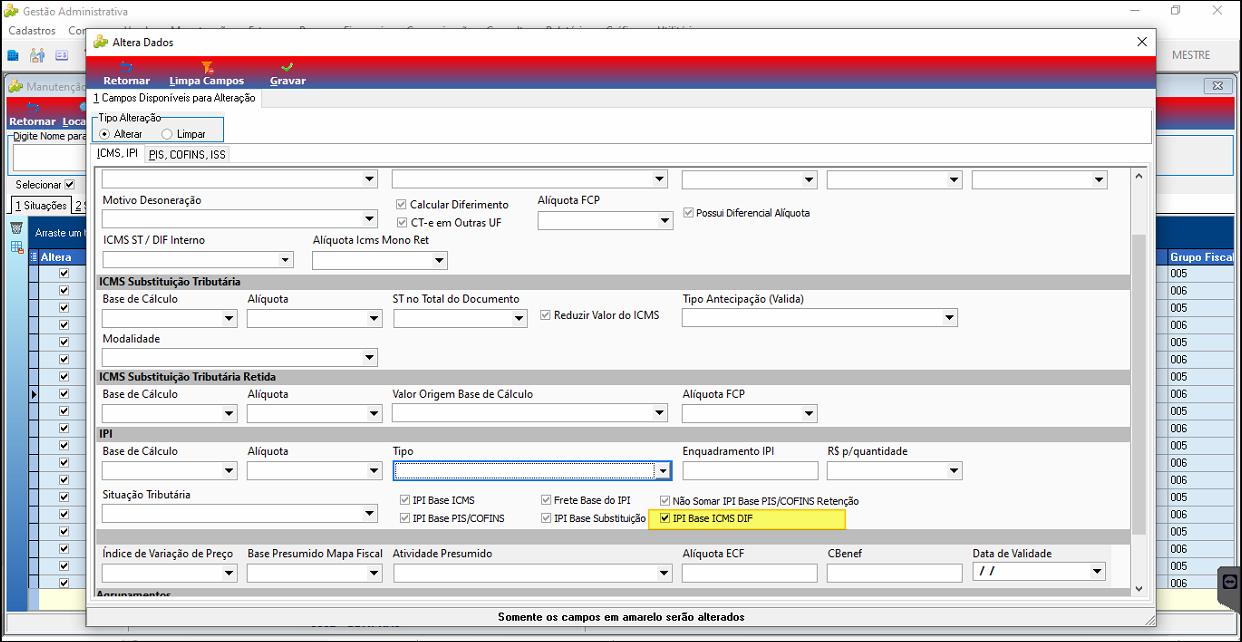Click the people icon in main toolbar

coord(37,55)
